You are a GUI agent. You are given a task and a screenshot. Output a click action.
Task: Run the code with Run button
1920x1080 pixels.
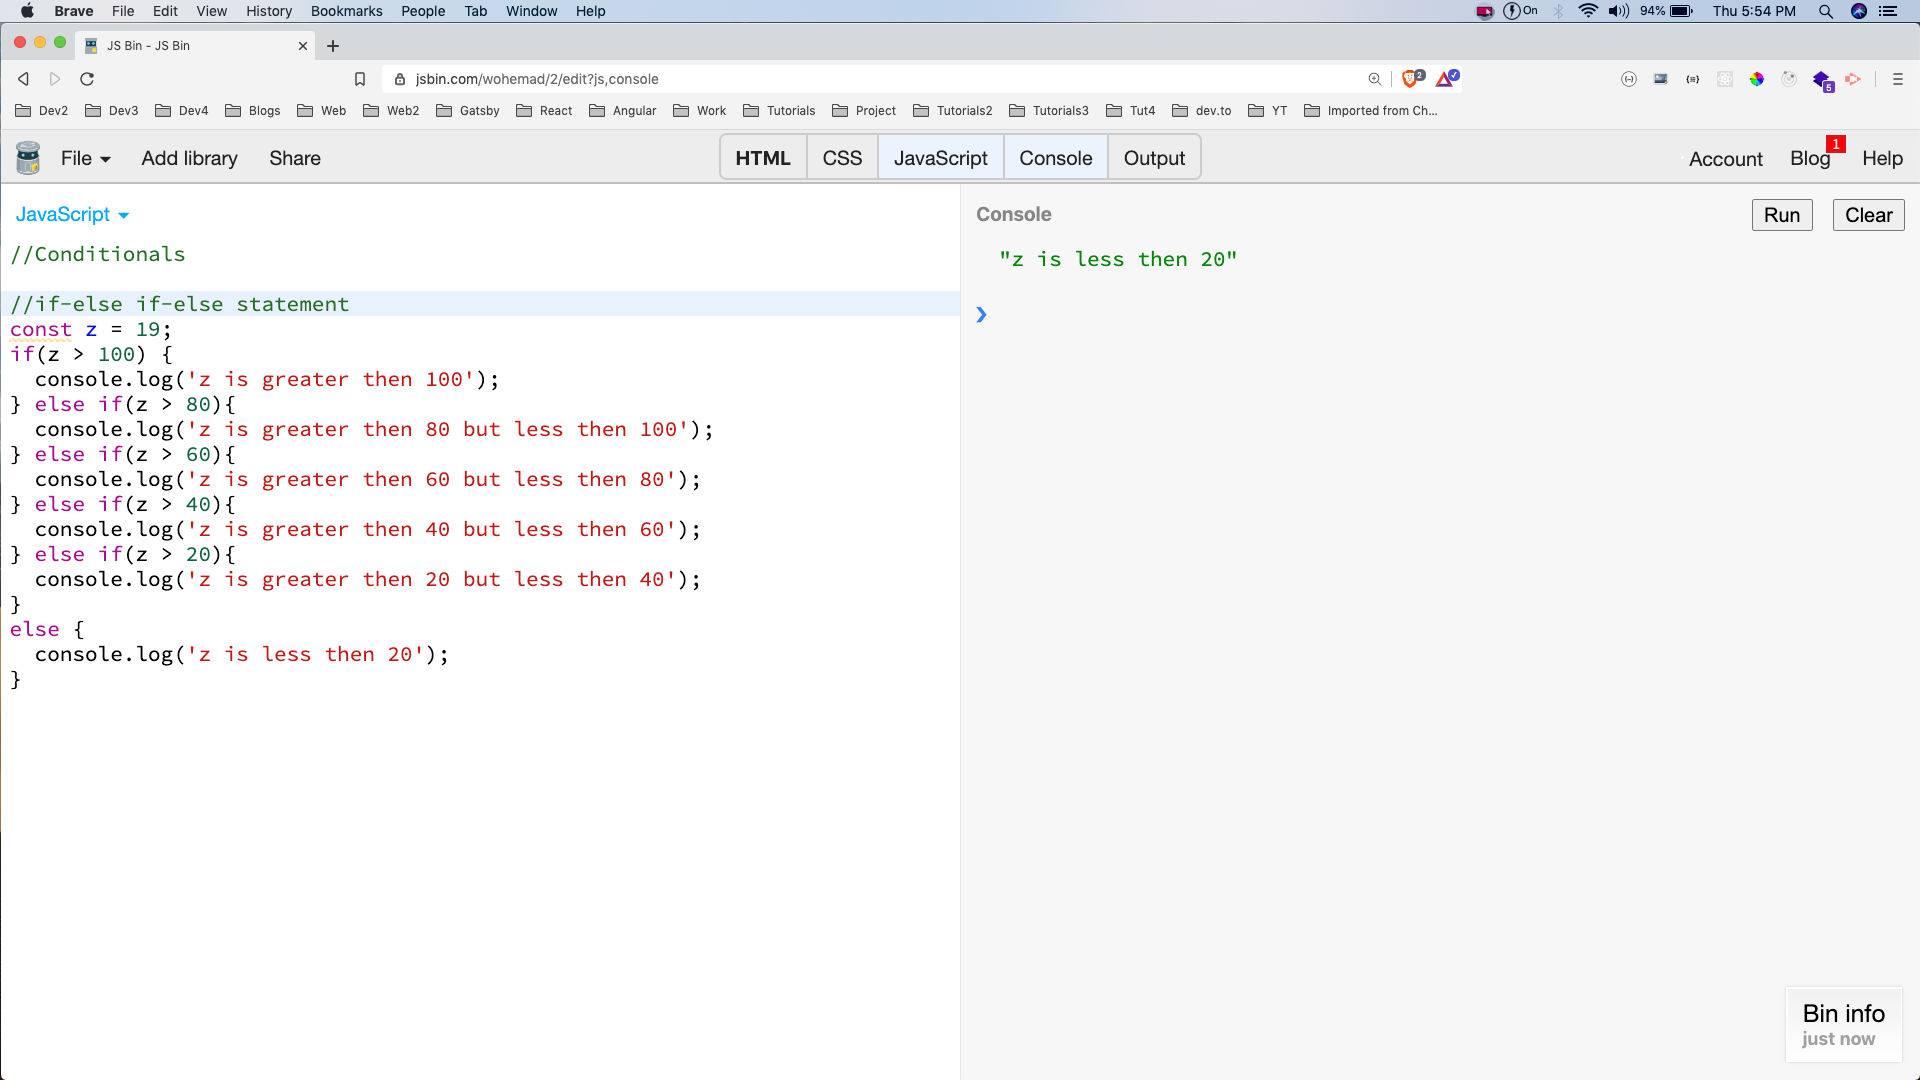click(x=1782, y=215)
